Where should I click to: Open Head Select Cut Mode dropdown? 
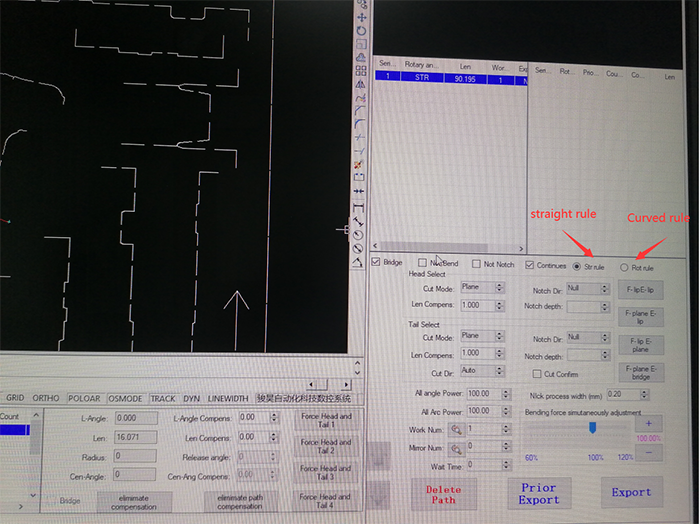[x=483, y=287]
